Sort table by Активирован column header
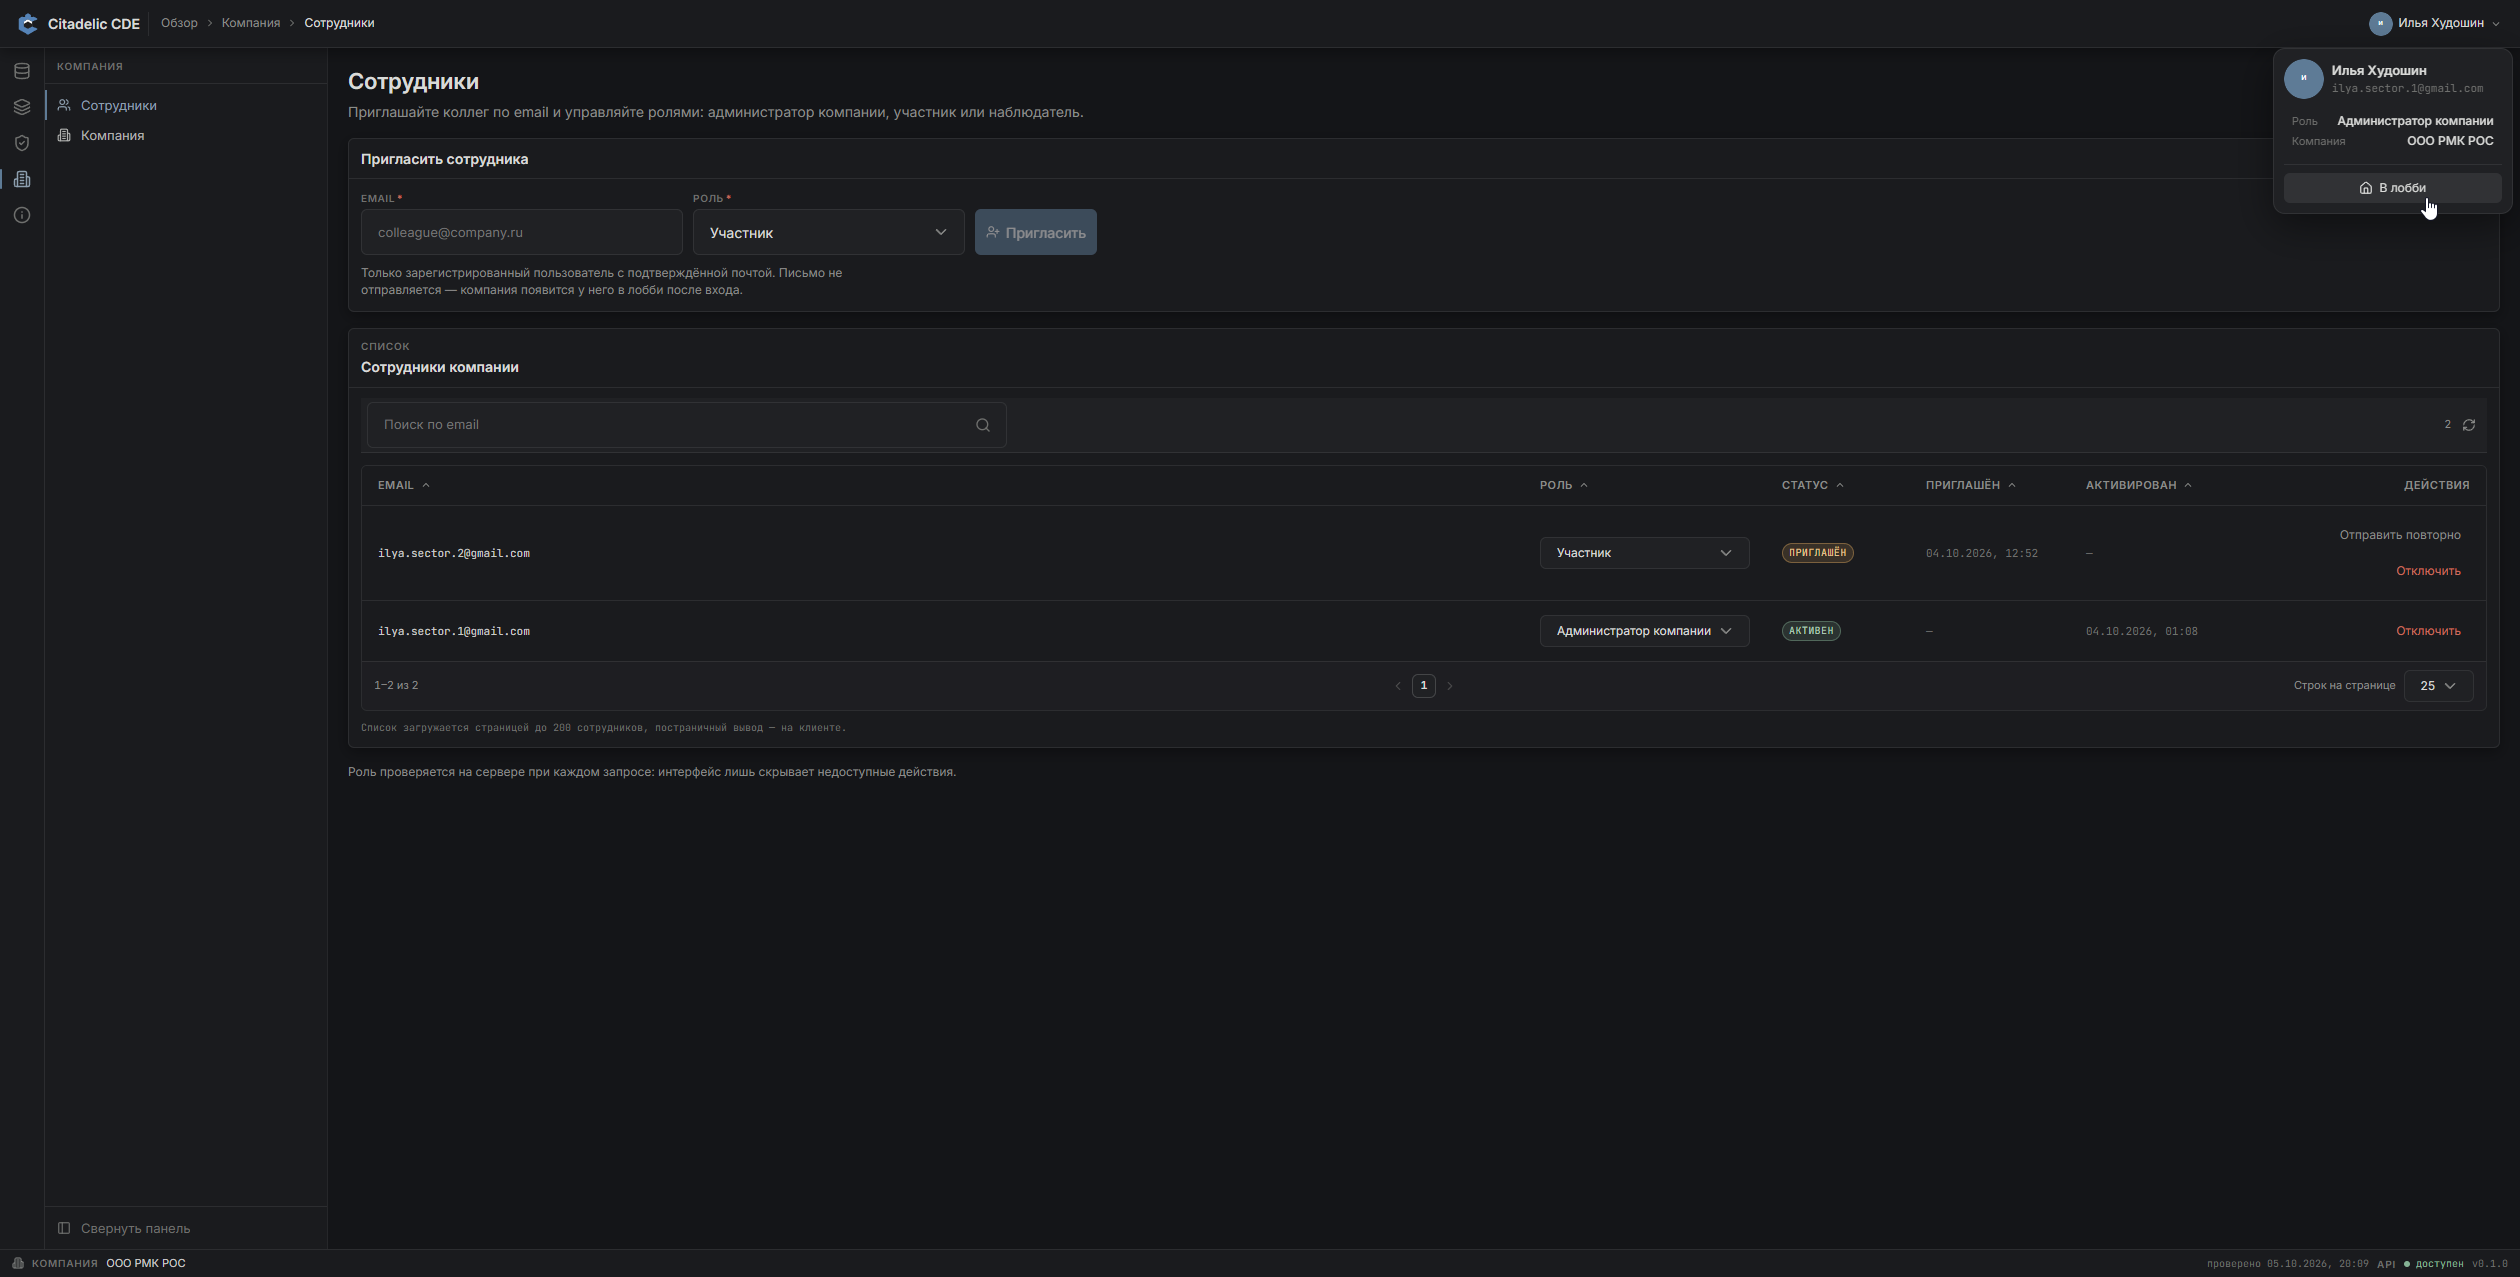The image size is (2520, 1277). [x=2139, y=485]
